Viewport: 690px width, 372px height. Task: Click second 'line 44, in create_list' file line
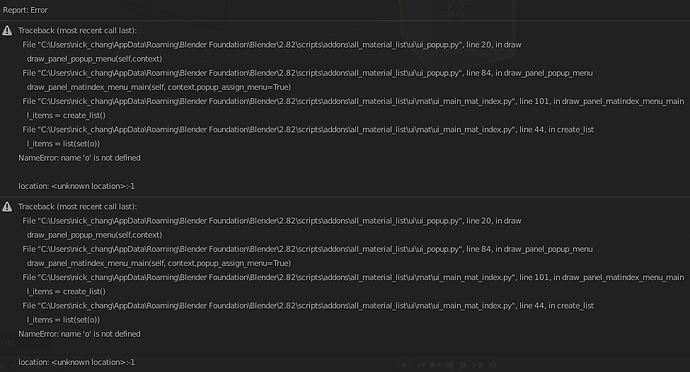(x=308, y=305)
